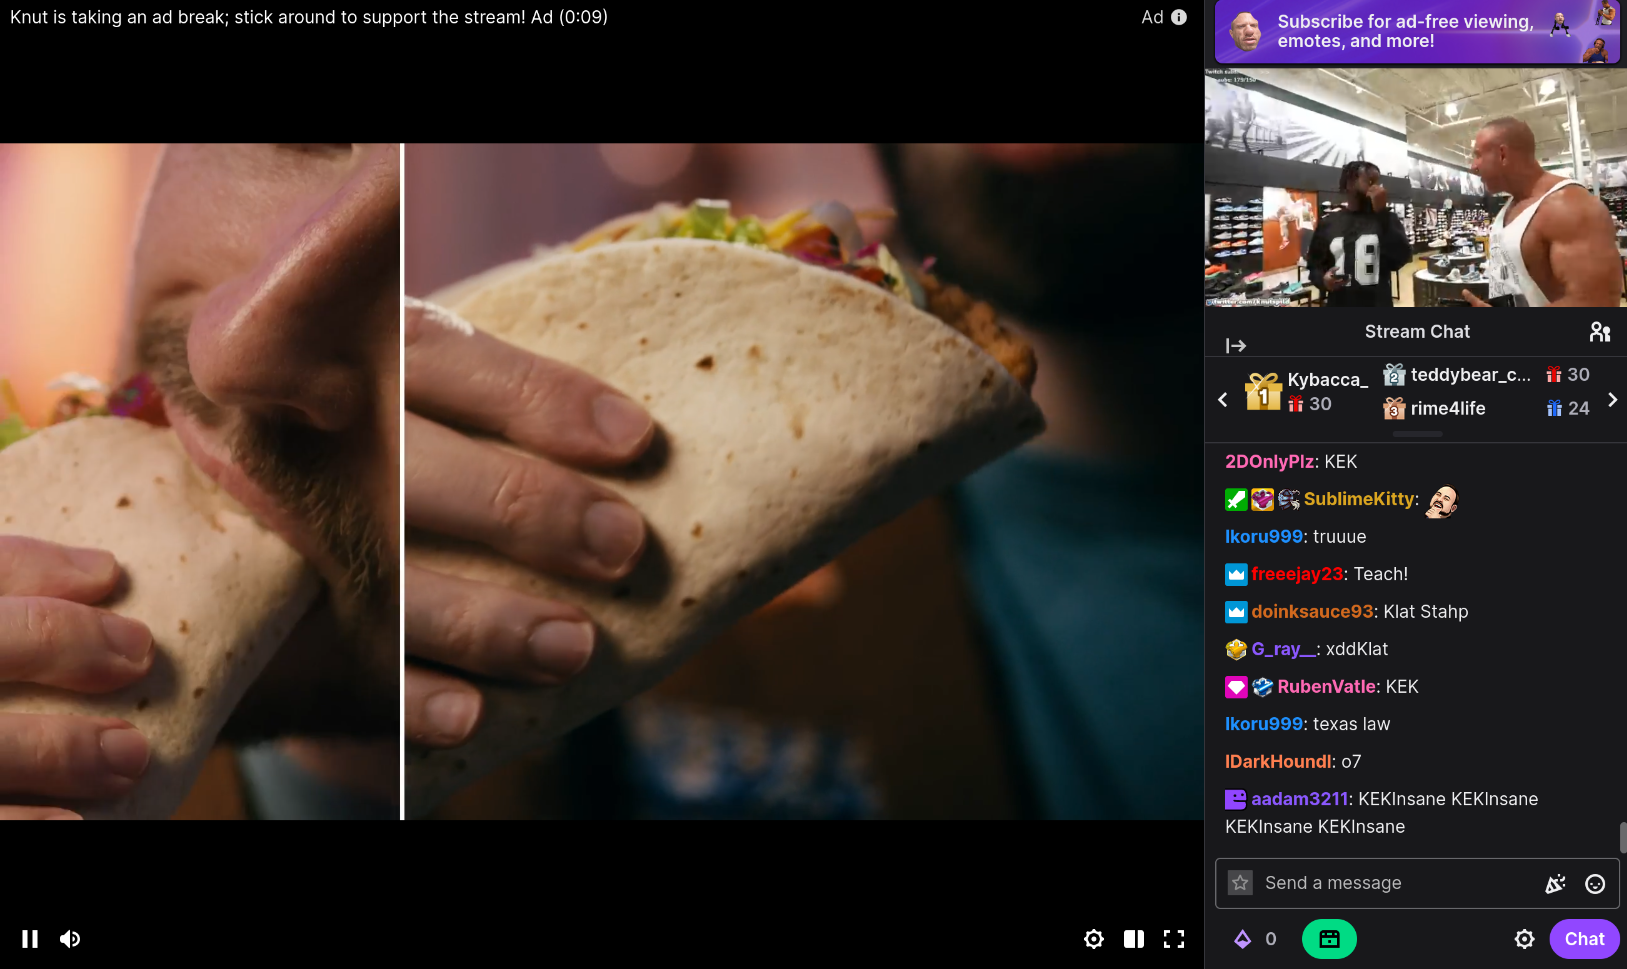1627x969 pixels.
Task: Enter fullscreen mode
Action: point(1174,939)
